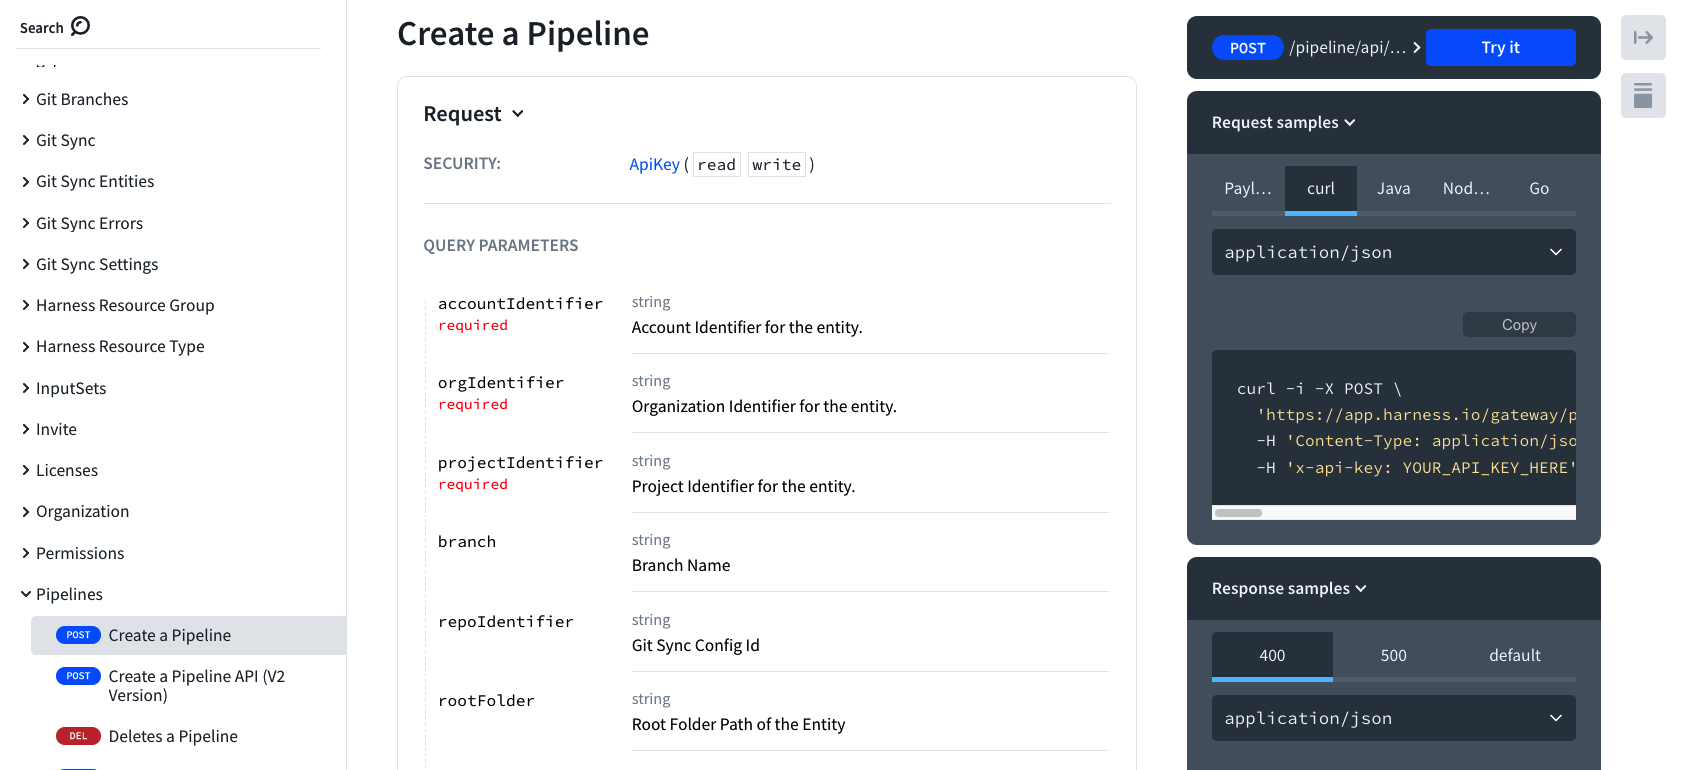
Task: Click the POST badge beside Create a Pipeline
Action: coord(78,635)
